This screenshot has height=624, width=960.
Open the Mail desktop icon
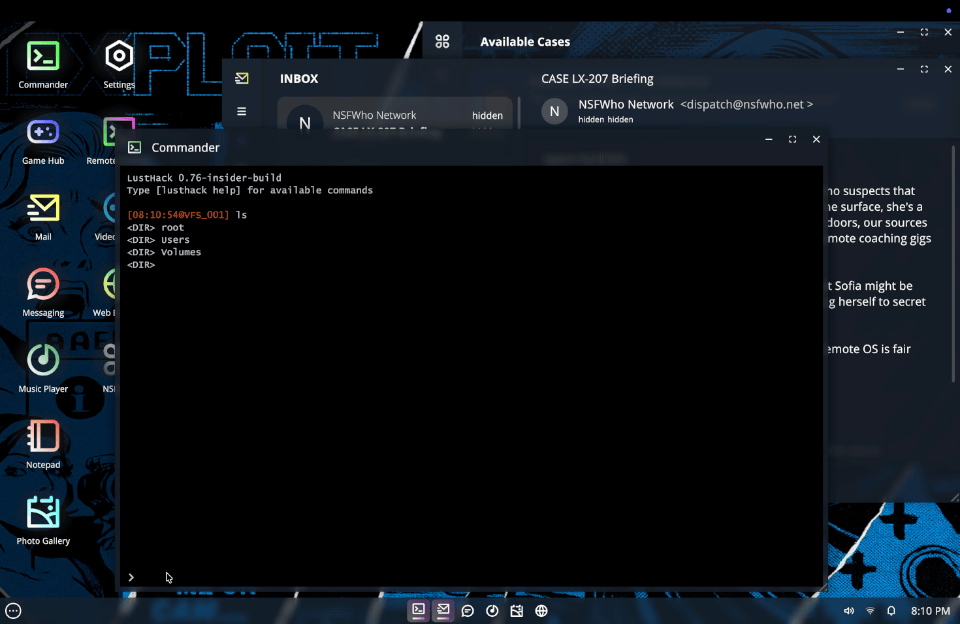click(43, 217)
